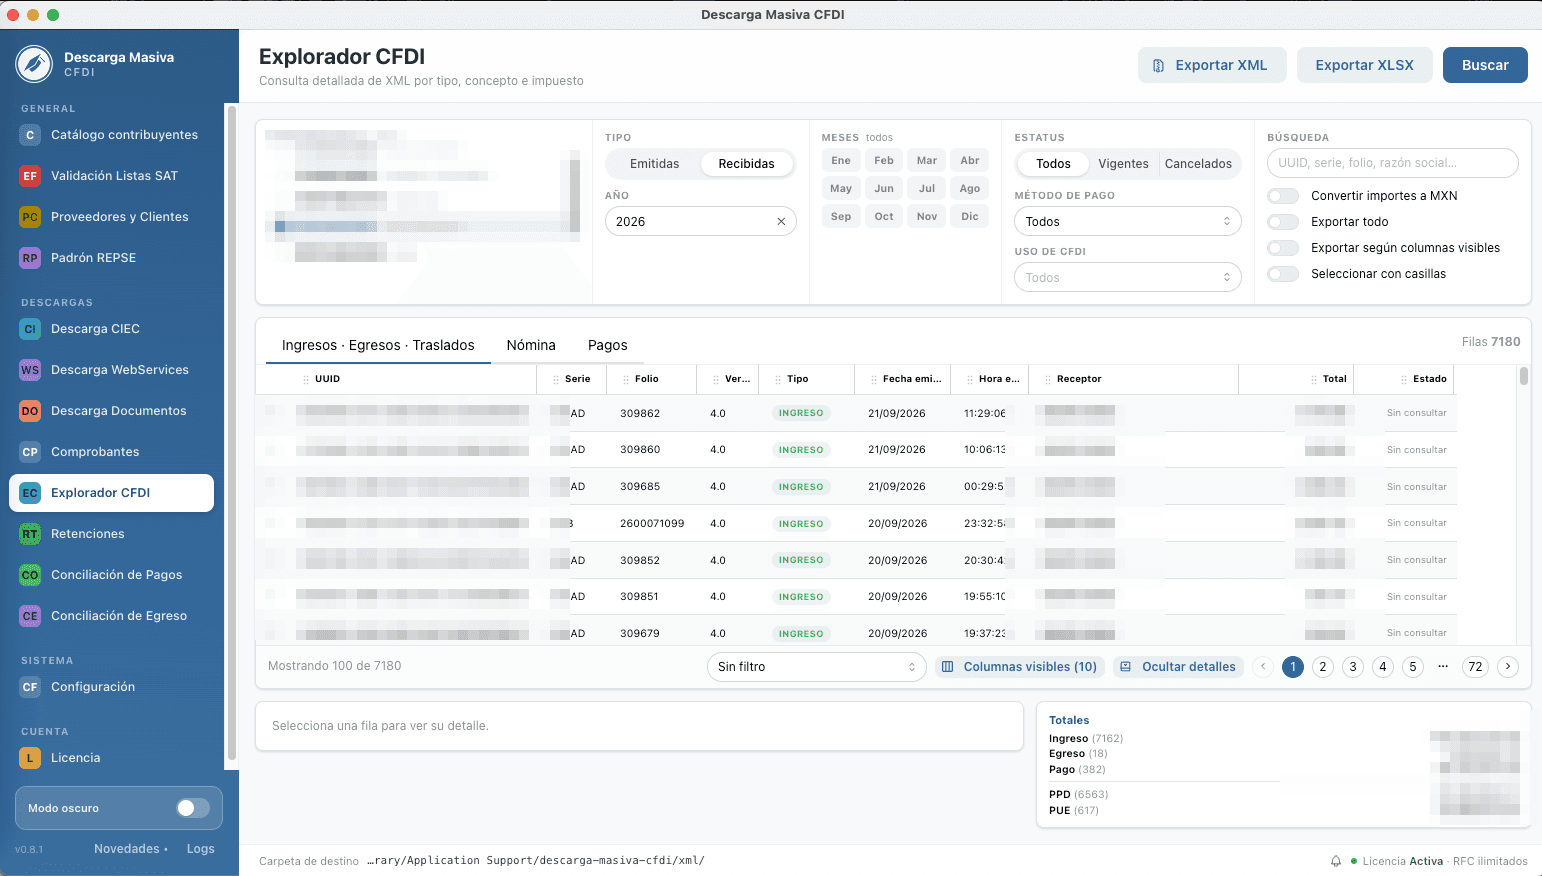Click the CF Configuración icon
This screenshot has height=876, width=1542.
tap(30, 687)
